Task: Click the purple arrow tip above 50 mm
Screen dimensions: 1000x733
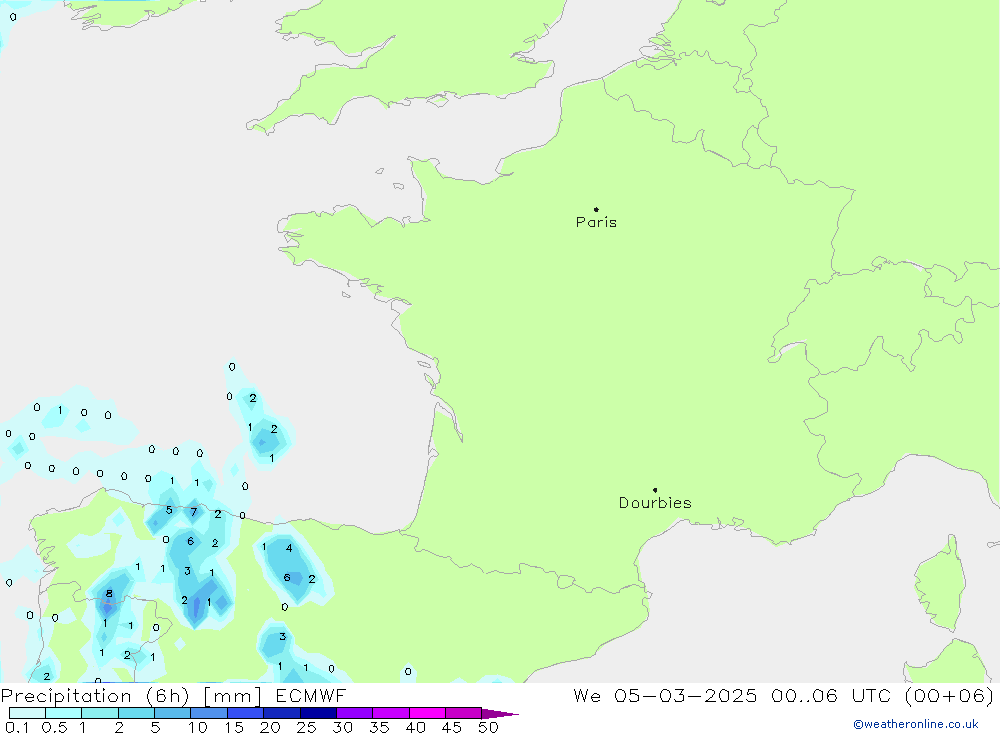Action: [500, 714]
